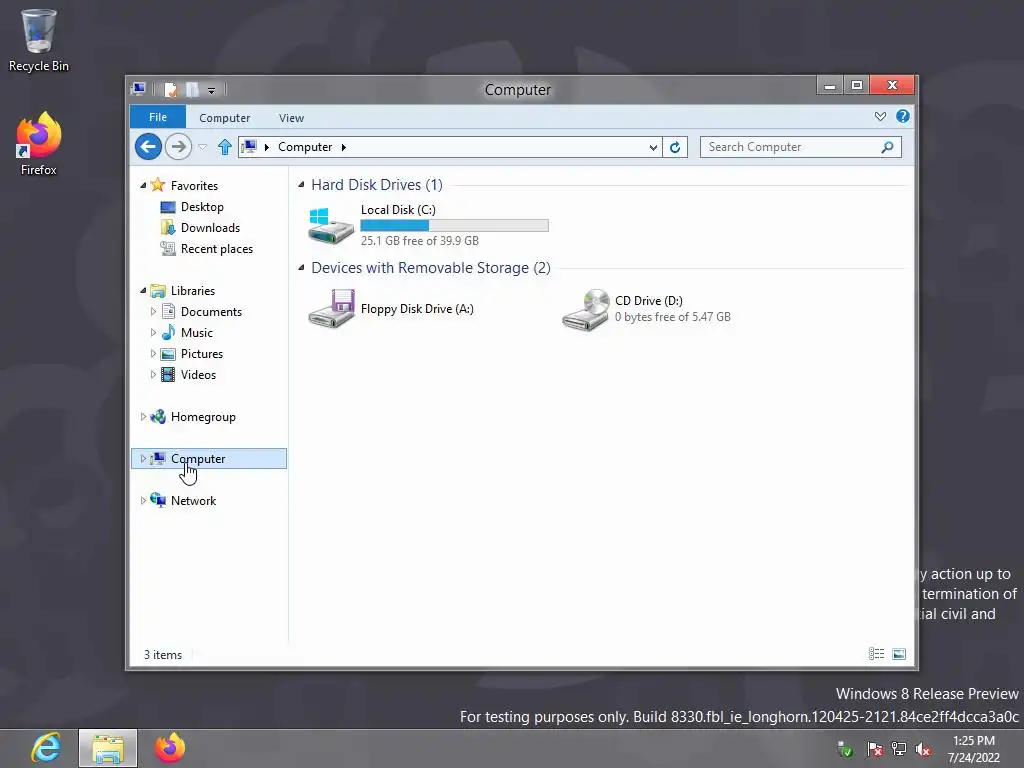Viewport: 1024px width, 768px height.
Task: Open the File ribbon tab
Action: (157, 117)
